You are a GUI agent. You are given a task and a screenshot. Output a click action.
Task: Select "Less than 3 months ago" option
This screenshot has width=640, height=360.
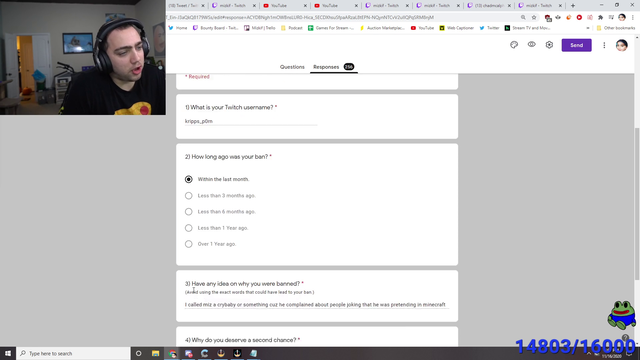189,196
